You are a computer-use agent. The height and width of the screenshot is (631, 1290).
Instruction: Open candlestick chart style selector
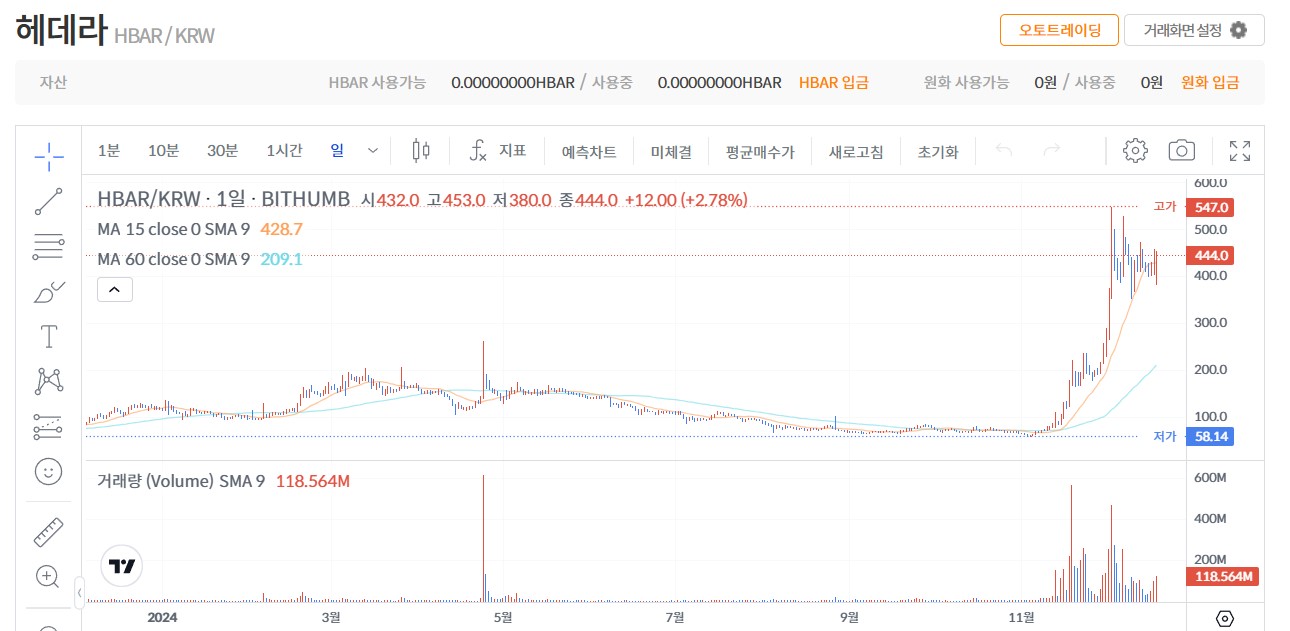pos(422,151)
